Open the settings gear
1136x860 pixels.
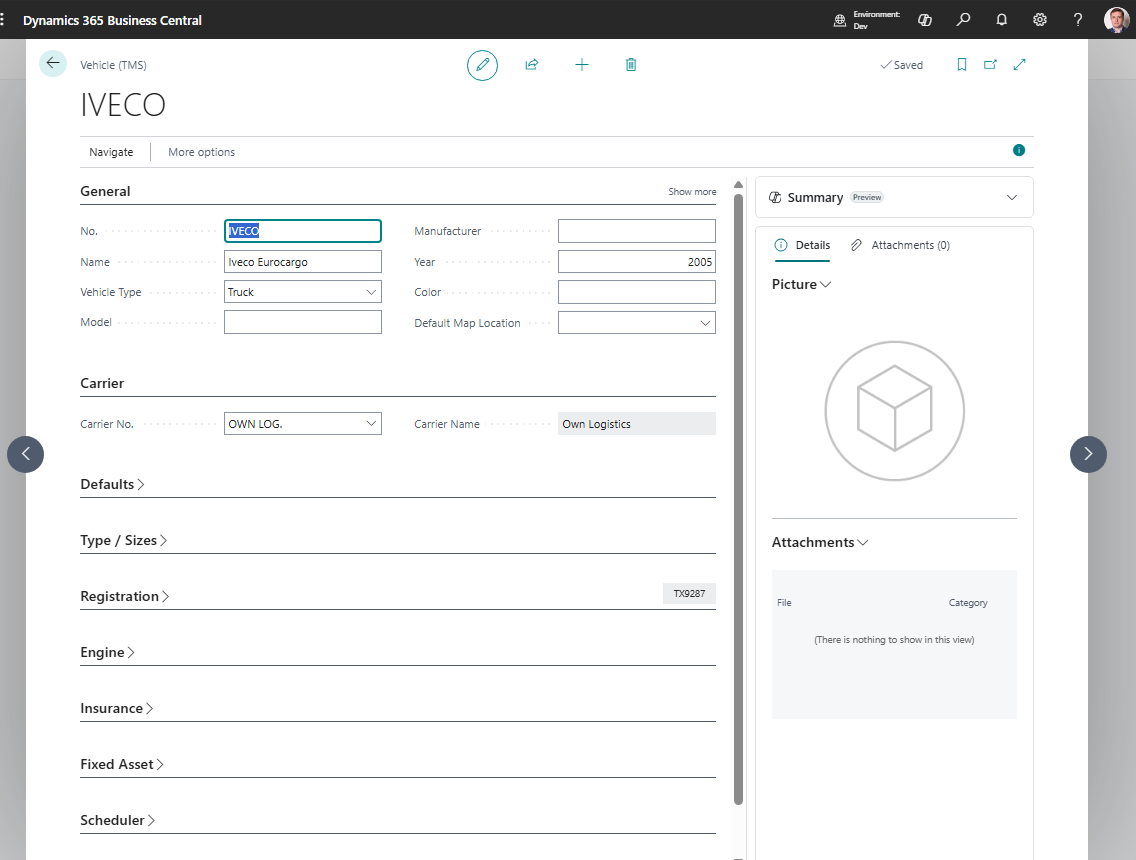point(1040,20)
